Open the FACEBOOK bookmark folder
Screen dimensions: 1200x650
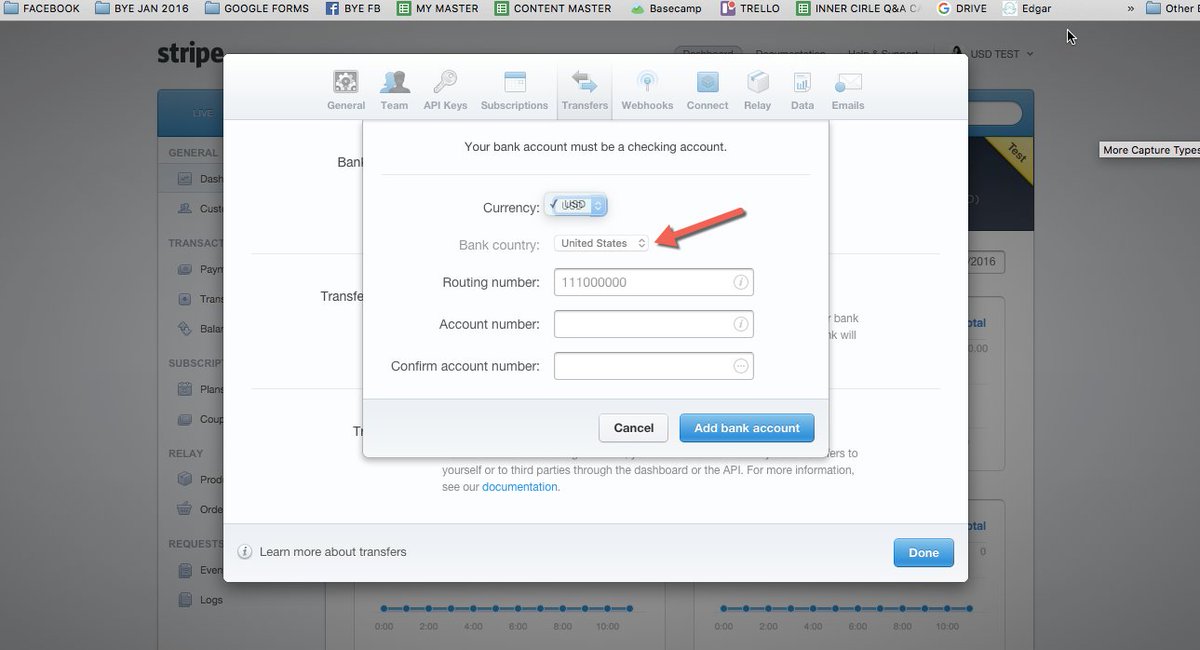coord(44,8)
